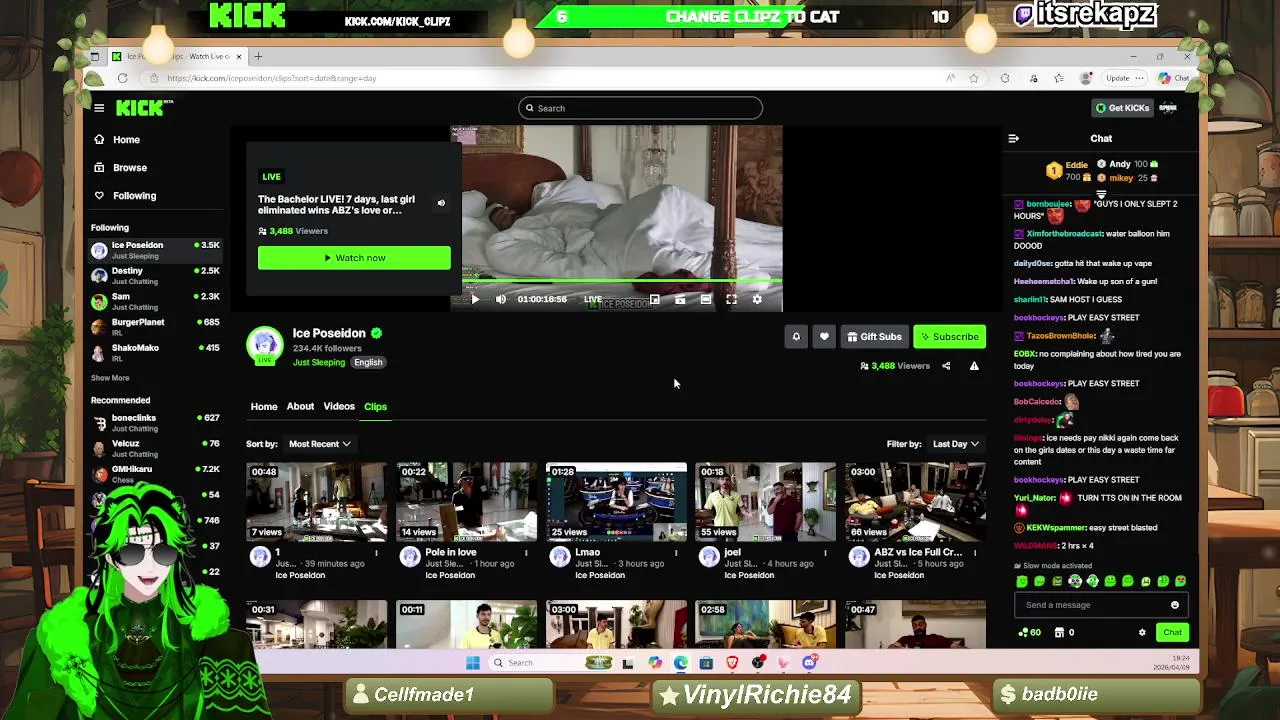Click the Subscribe button
Viewport: 1280px width, 720px height.
pos(949,337)
